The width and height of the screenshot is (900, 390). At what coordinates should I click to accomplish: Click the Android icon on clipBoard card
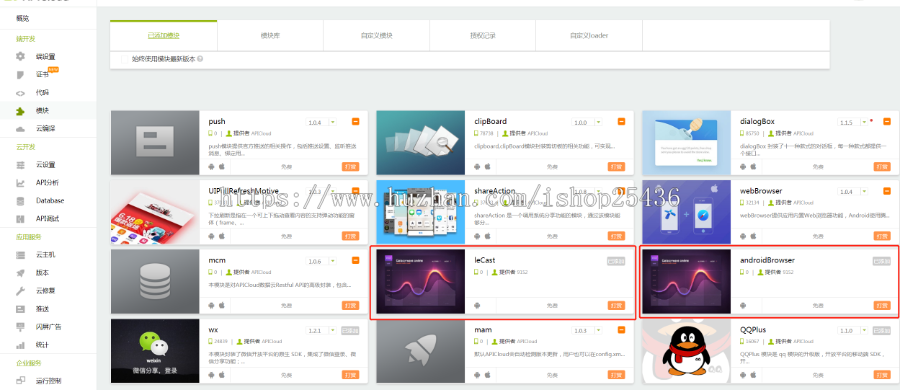click(477, 167)
